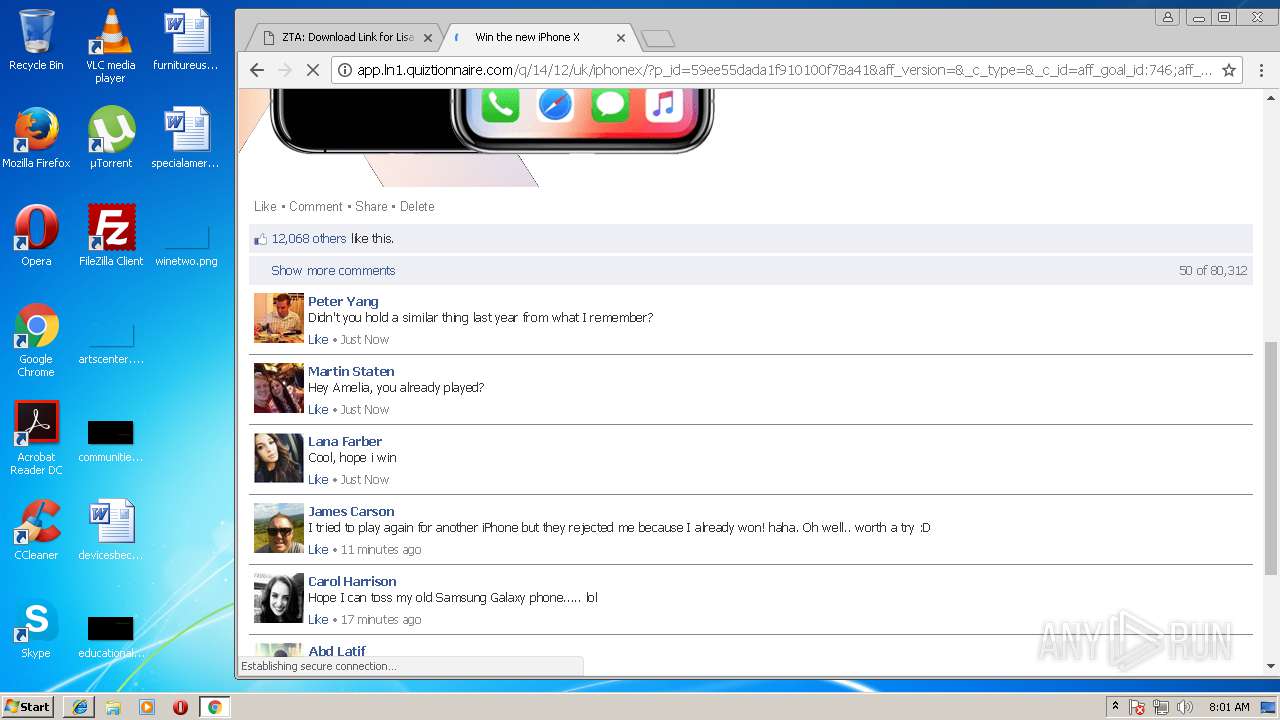This screenshot has width=1280, height=720.
Task: Switch to Chrome taskbar button
Action: 214,707
